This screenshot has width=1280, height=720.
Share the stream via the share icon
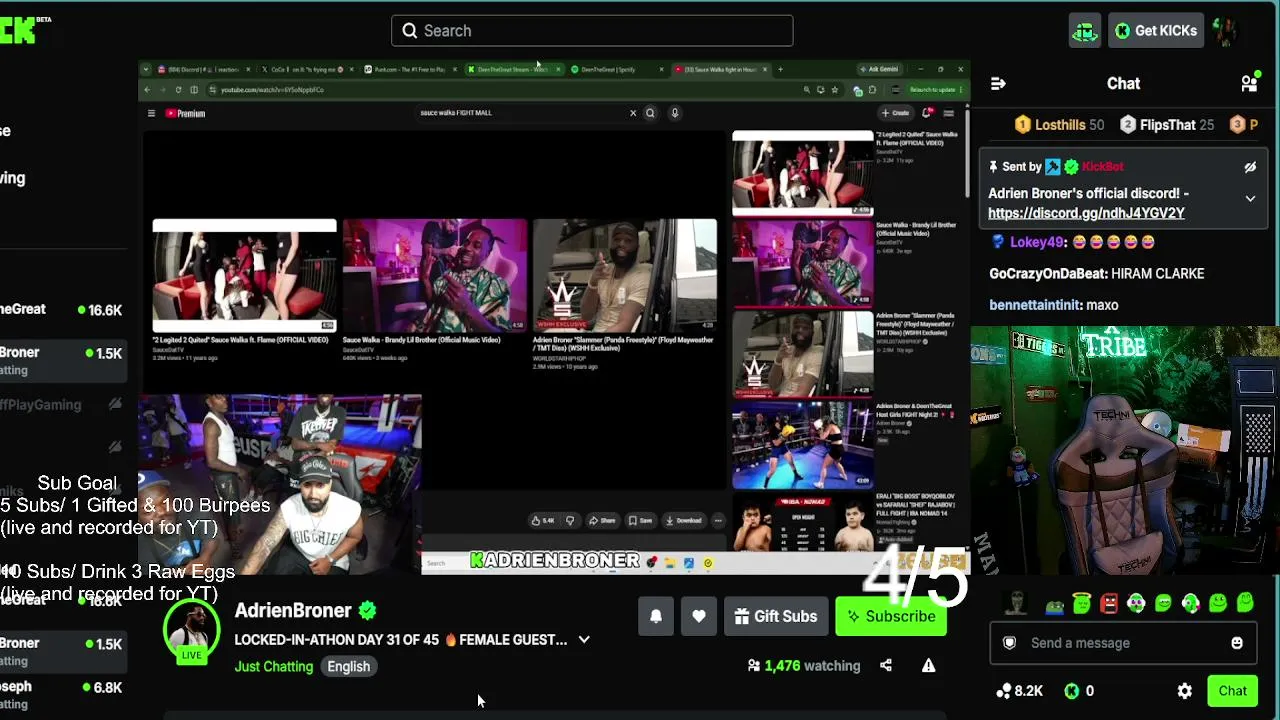(886, 666)
